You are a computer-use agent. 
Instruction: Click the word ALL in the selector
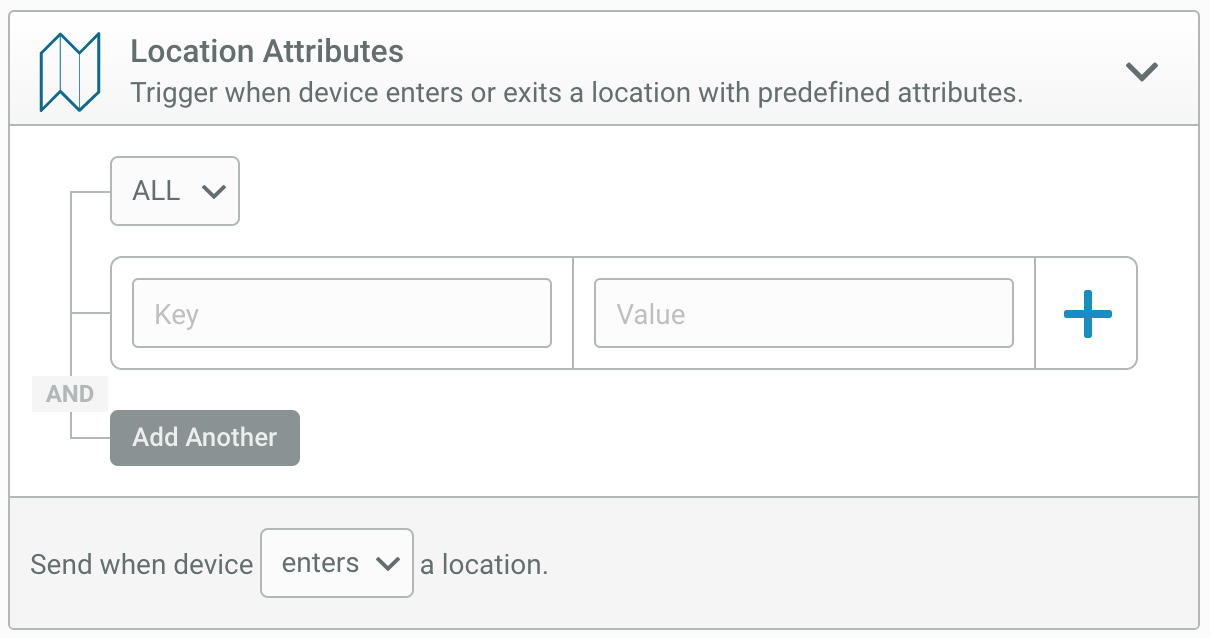click(x=156, y=191)
